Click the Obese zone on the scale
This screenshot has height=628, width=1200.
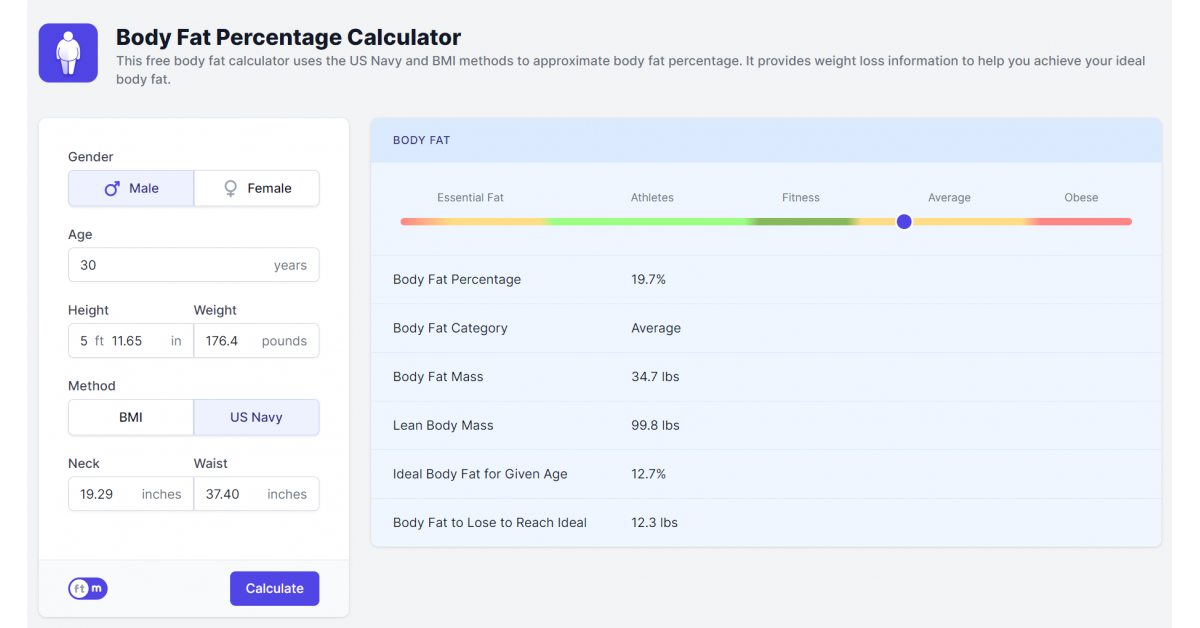(1081, 221)
